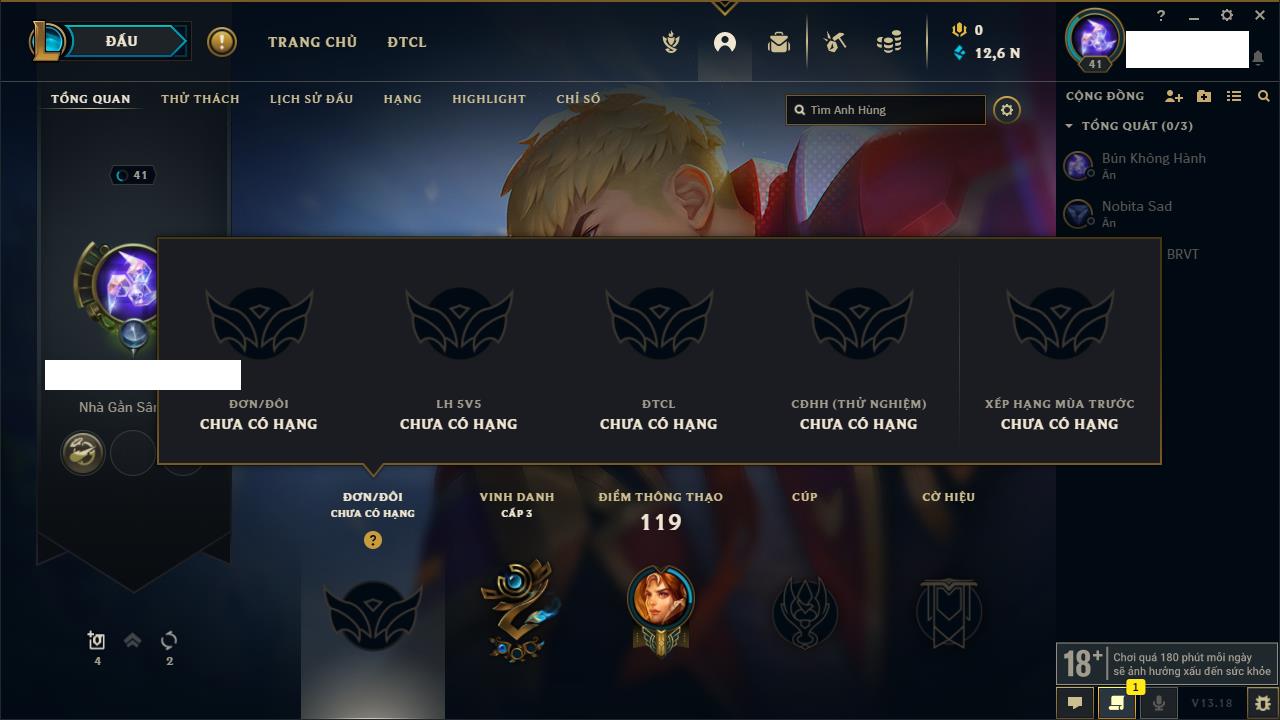Open the Store coins icon

889,42
